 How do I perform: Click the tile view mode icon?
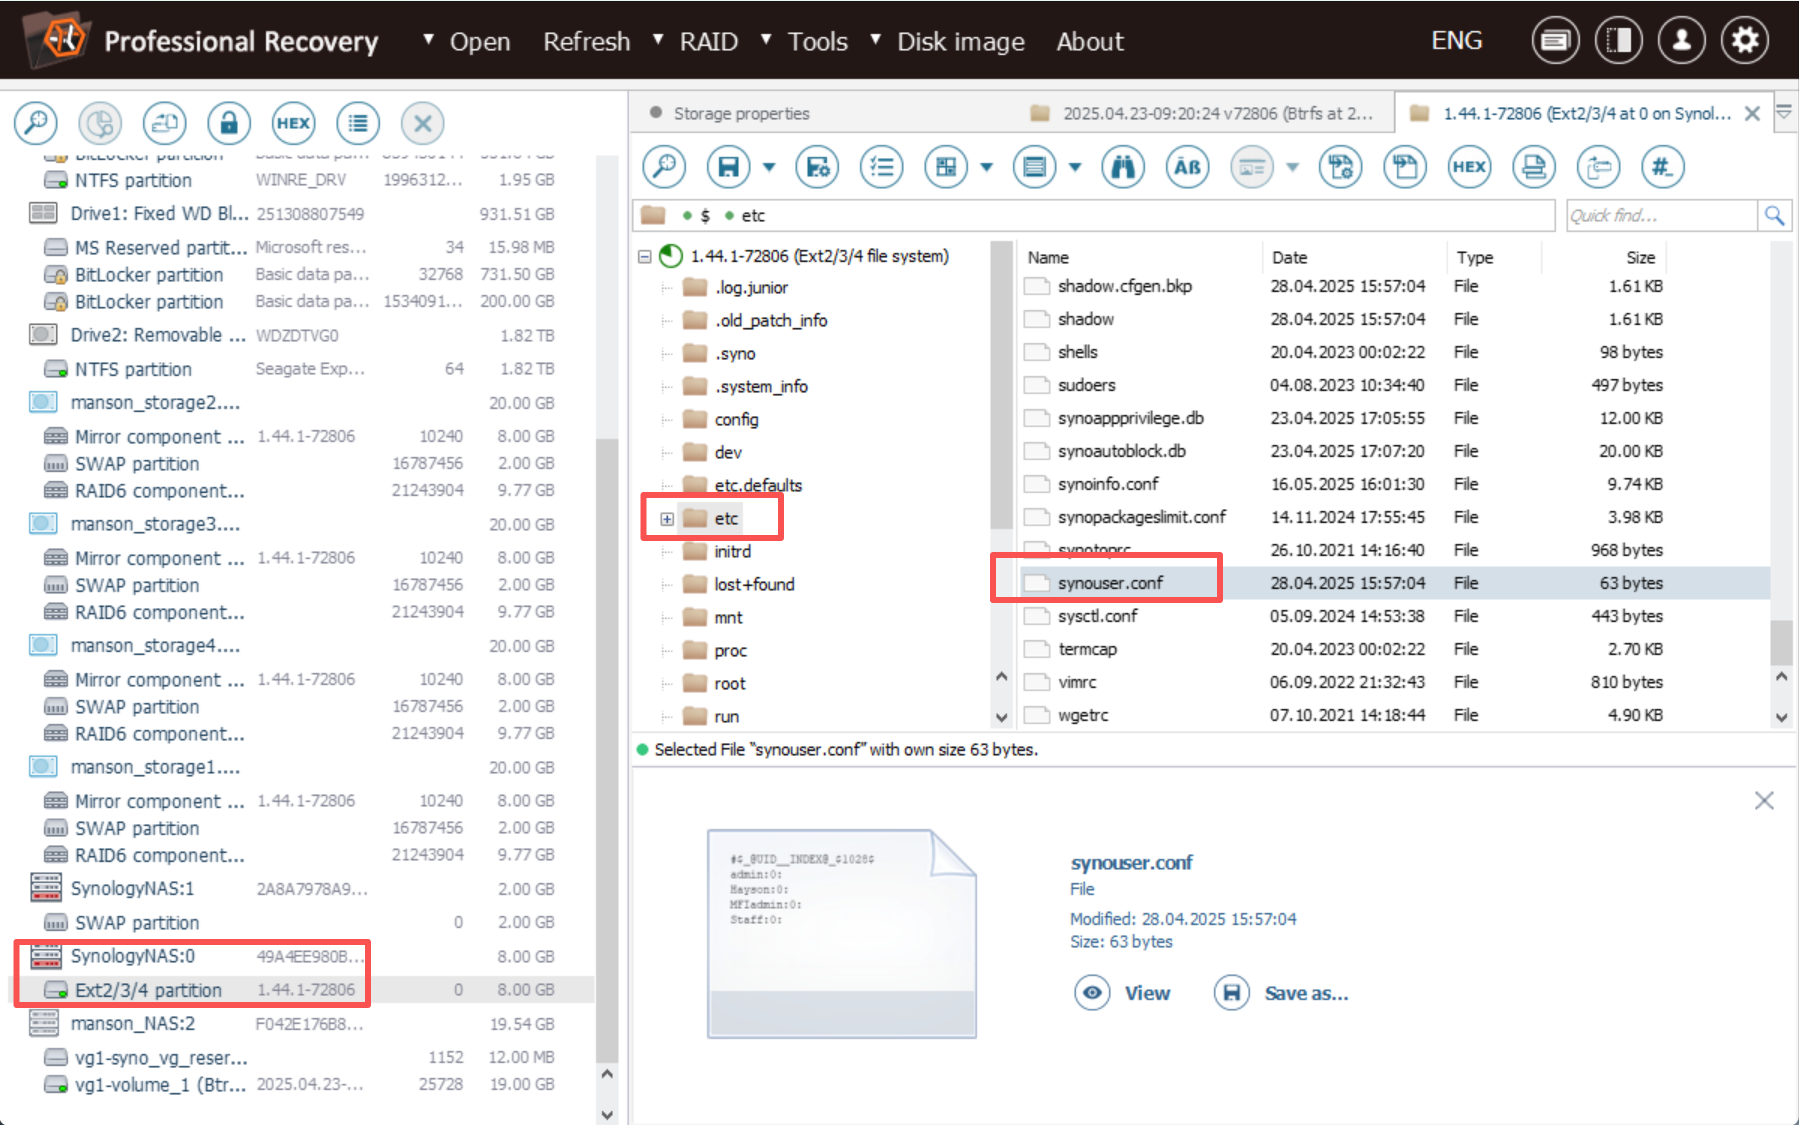pos(946,167)
